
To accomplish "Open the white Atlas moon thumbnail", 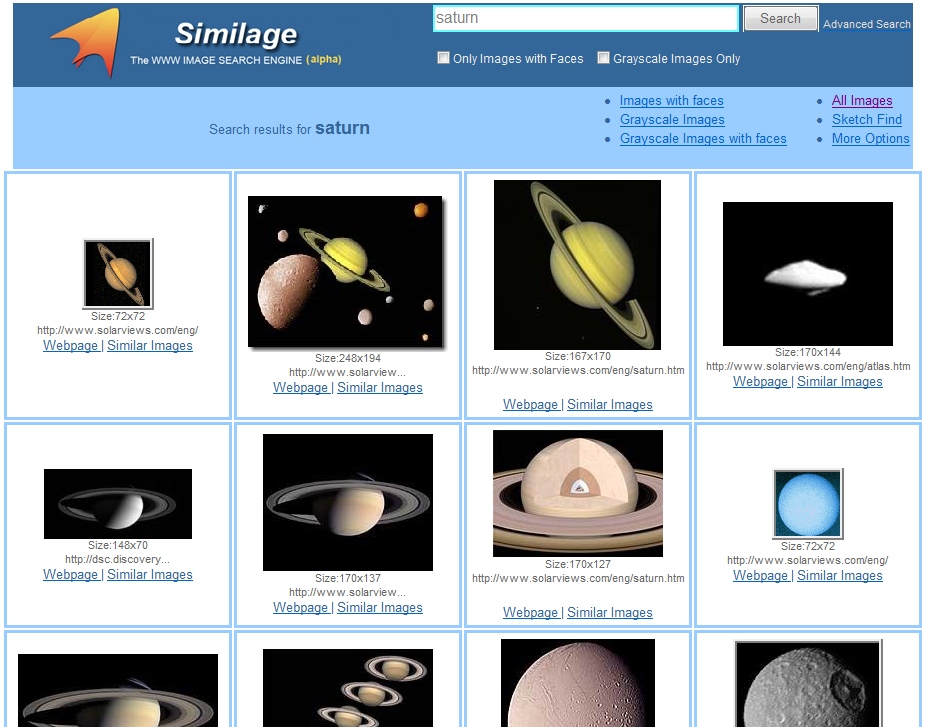I will pos(807,274).
